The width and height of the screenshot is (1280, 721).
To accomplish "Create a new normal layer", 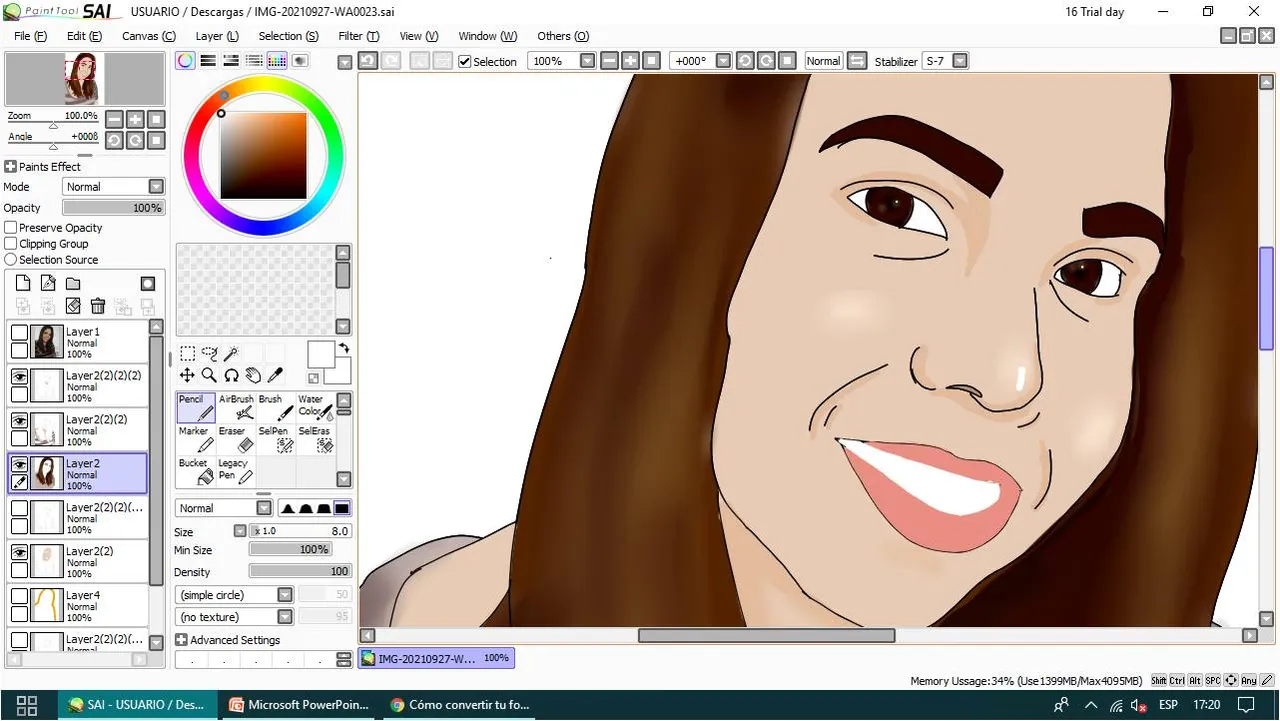I will point(23,284).
